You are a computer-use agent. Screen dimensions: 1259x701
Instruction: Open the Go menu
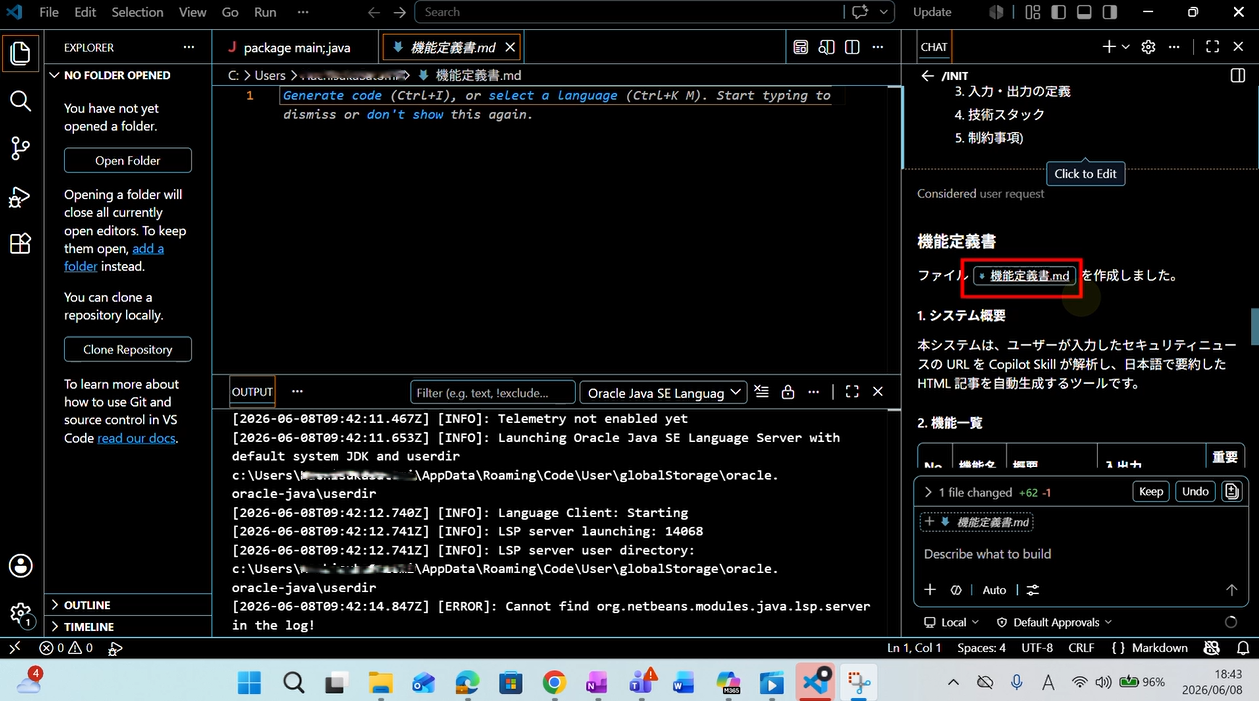[x=230, y=12]
